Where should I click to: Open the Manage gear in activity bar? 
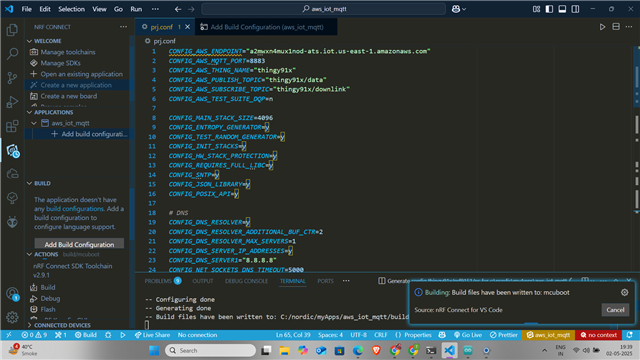[12, 317]
